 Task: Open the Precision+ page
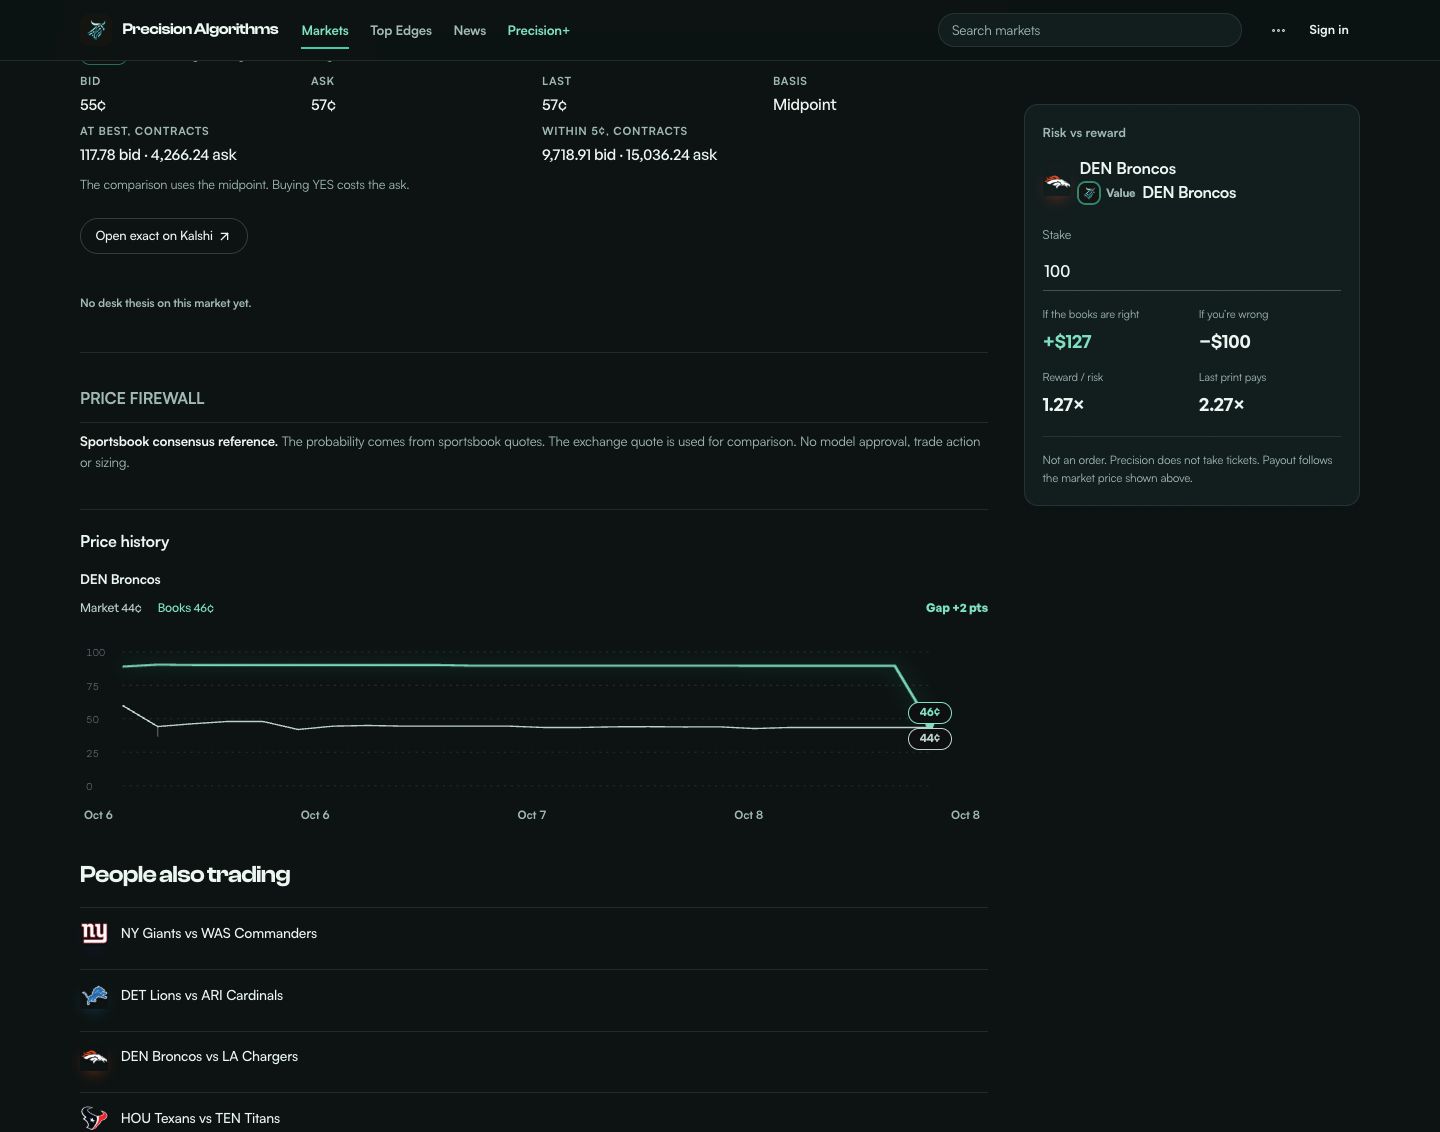click(538, 31)
